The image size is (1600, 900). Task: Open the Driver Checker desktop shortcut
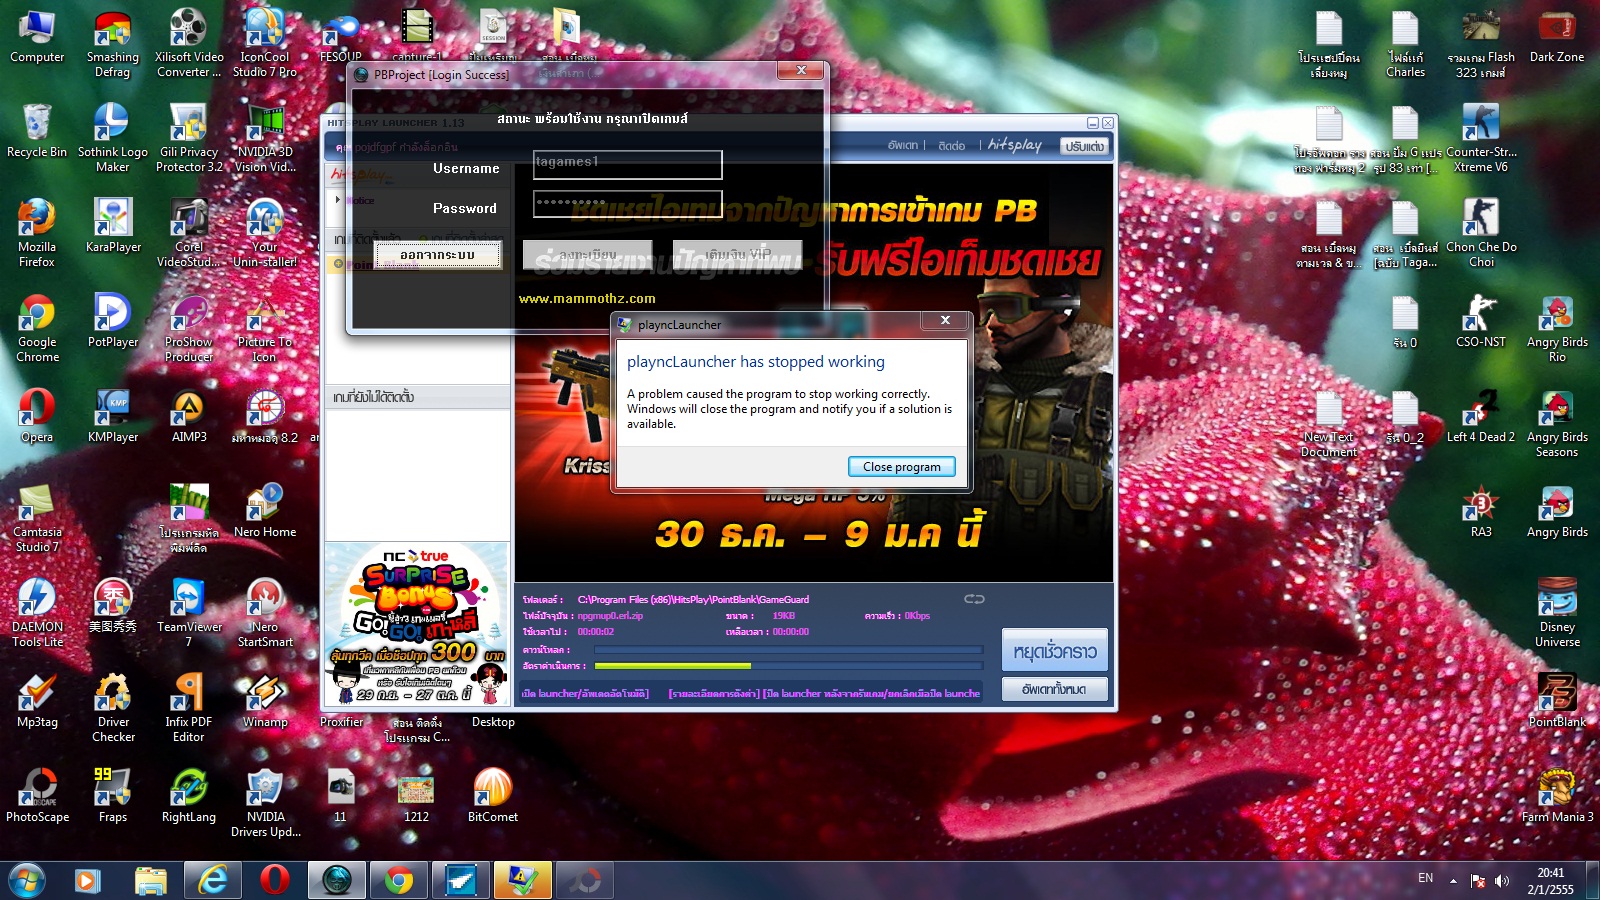pyautogui.click(x=113, y=708)
